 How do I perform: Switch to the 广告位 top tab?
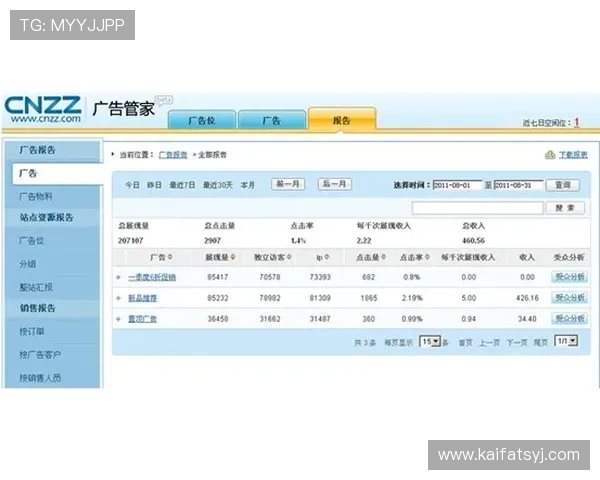coord(202,121)
